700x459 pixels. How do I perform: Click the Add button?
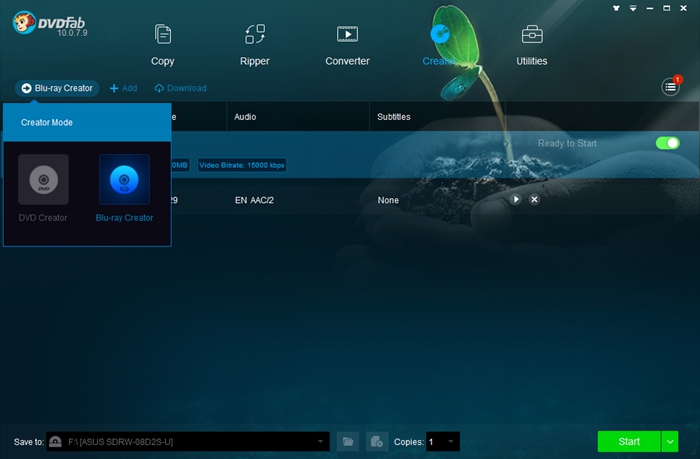point(124,88)
